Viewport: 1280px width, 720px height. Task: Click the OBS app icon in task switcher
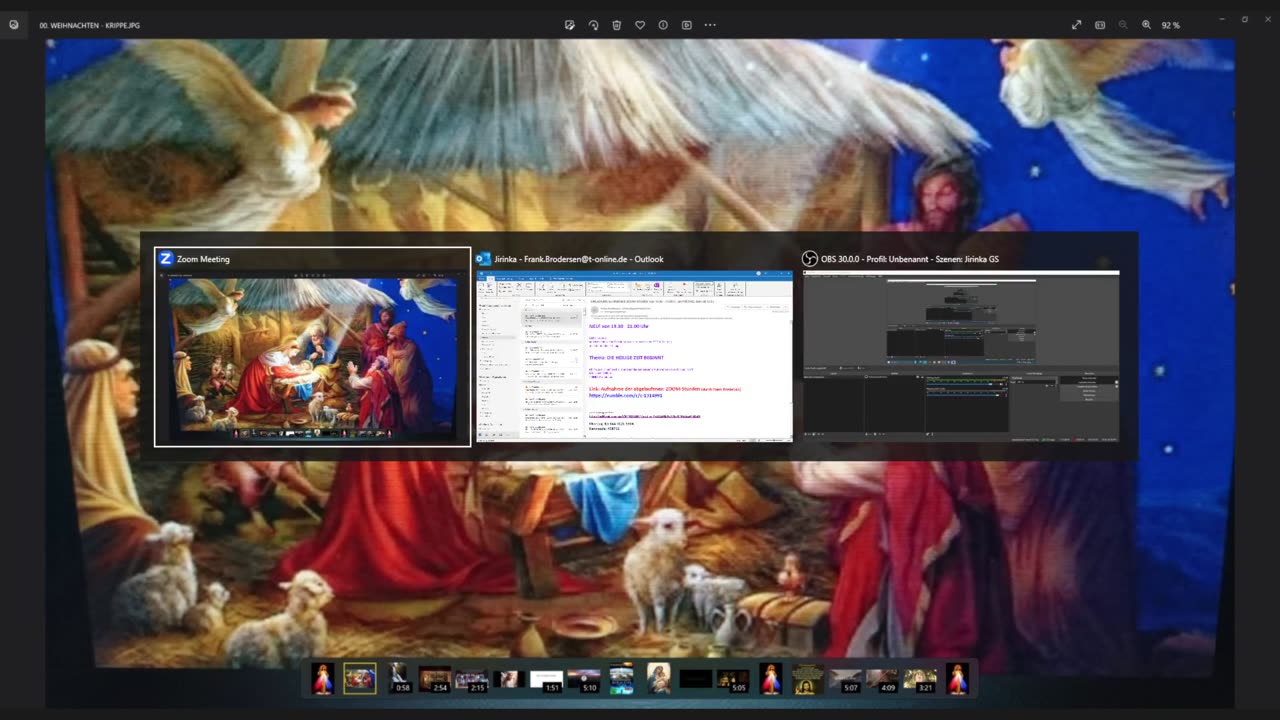(810, 259)
